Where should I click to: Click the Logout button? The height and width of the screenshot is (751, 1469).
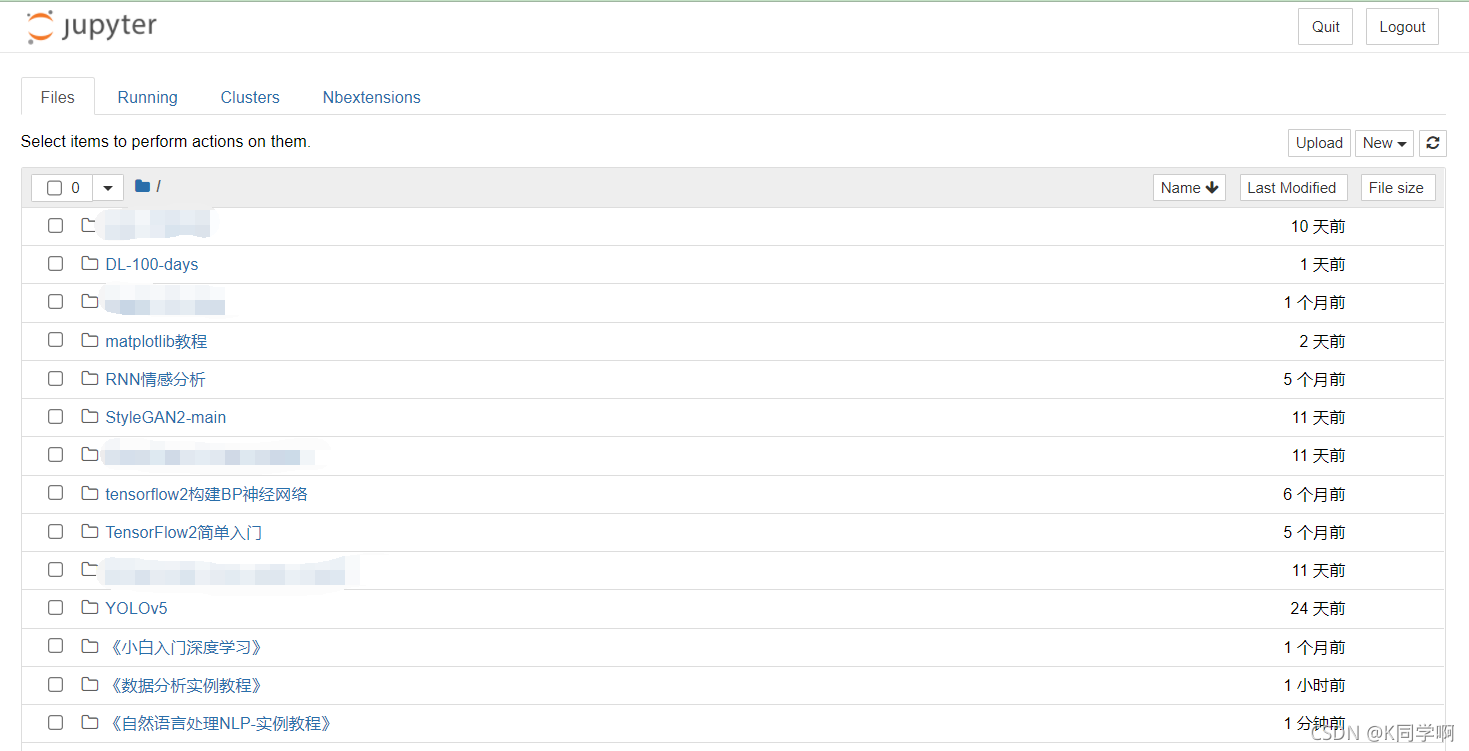pyautogui.click(x=1402, y=27)
